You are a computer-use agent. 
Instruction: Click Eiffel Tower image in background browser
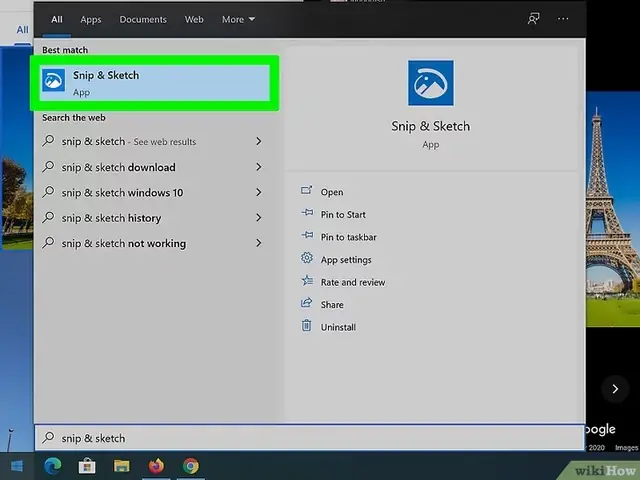[x=613, y=209]
